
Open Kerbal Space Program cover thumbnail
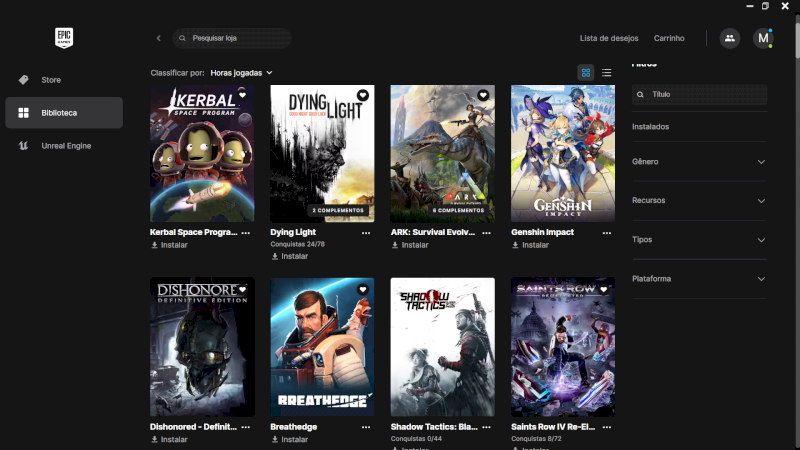point(202,154)
